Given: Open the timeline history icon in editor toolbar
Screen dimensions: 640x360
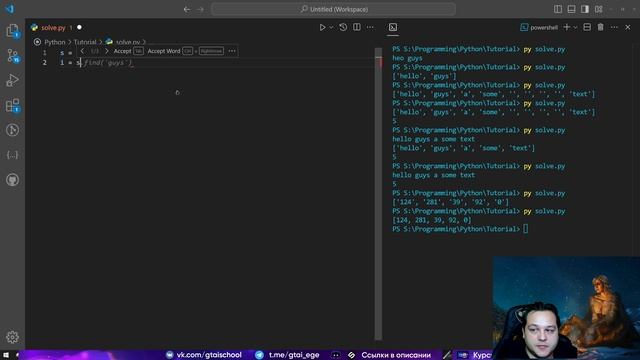Looking at the screenshot, I should (343, 27).
